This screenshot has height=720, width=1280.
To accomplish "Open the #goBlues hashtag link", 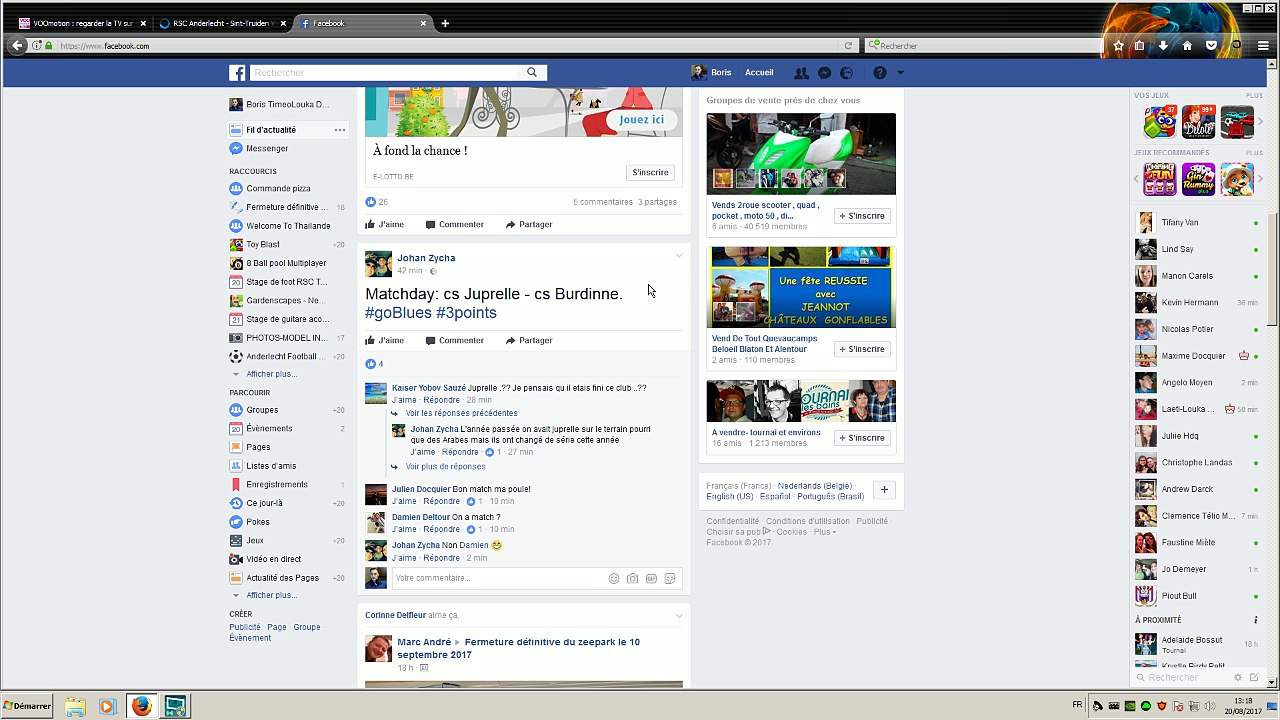I will point(398,313).
